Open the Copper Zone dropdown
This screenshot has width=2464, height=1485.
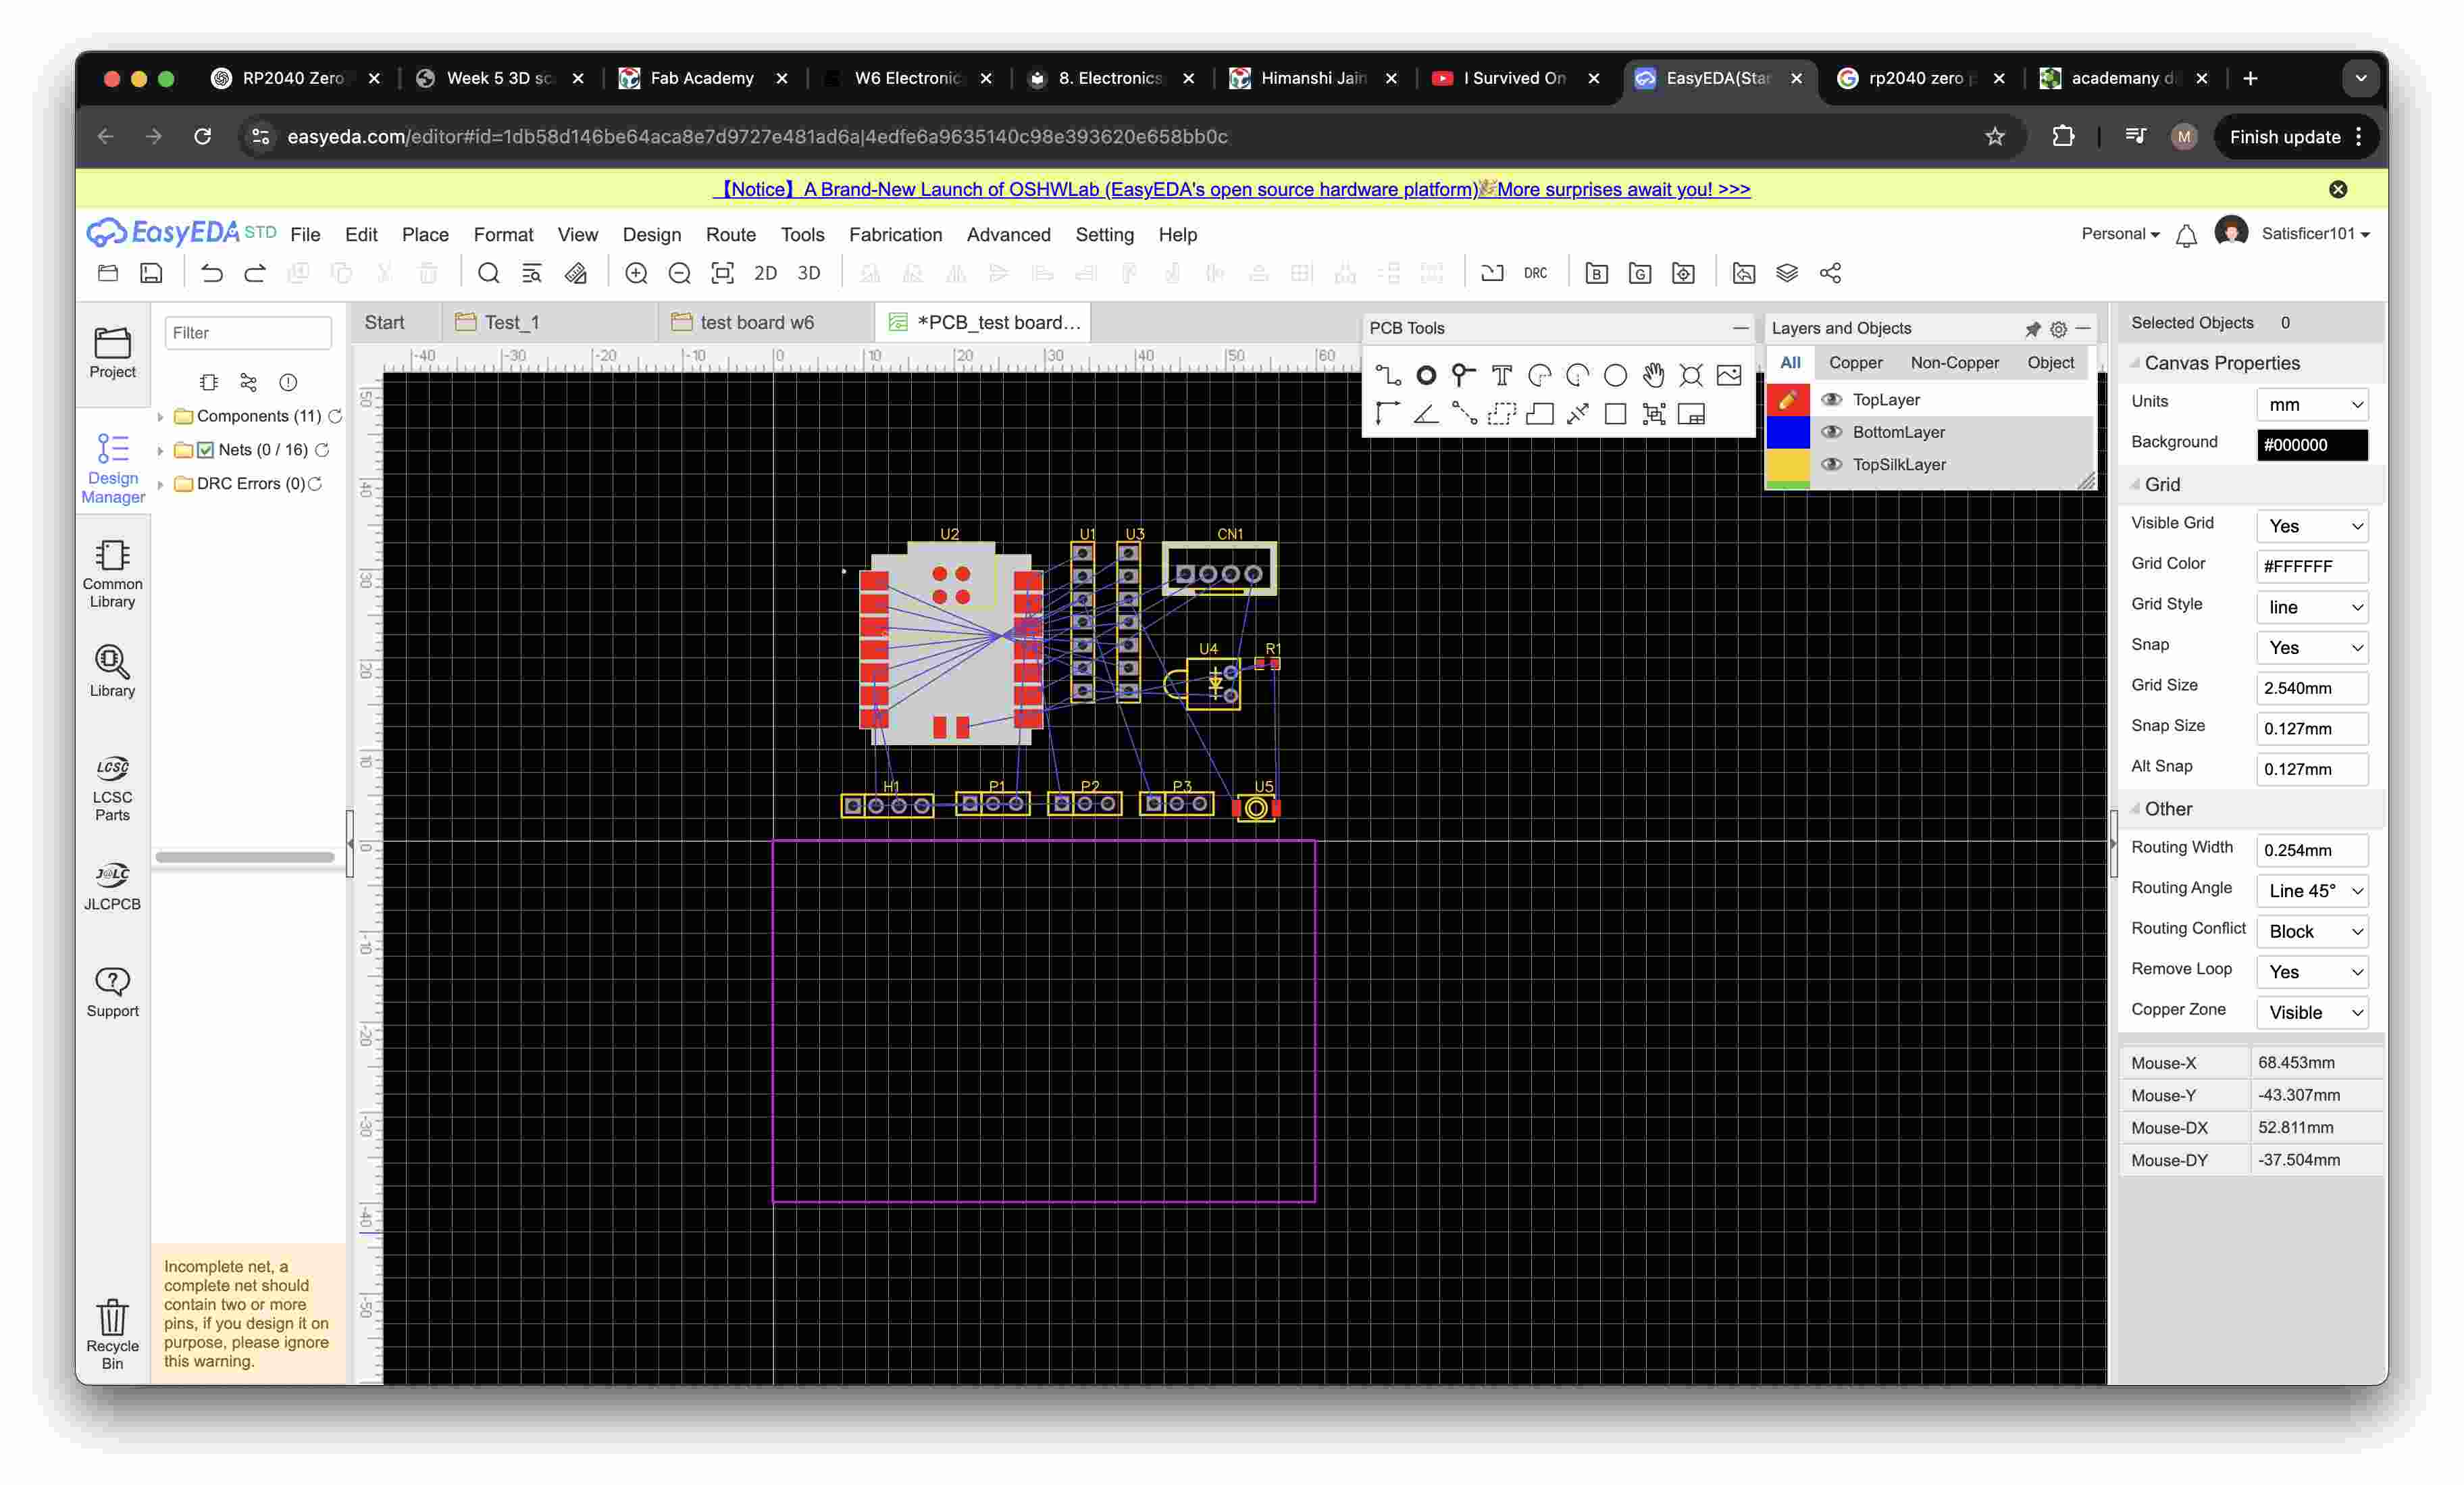2312,1012
